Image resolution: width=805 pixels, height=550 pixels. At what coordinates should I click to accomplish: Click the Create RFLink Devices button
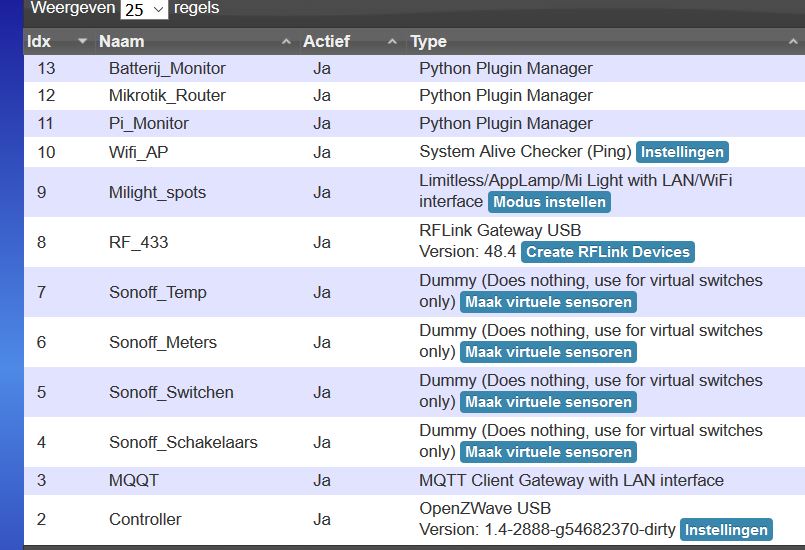click(607, 252)
